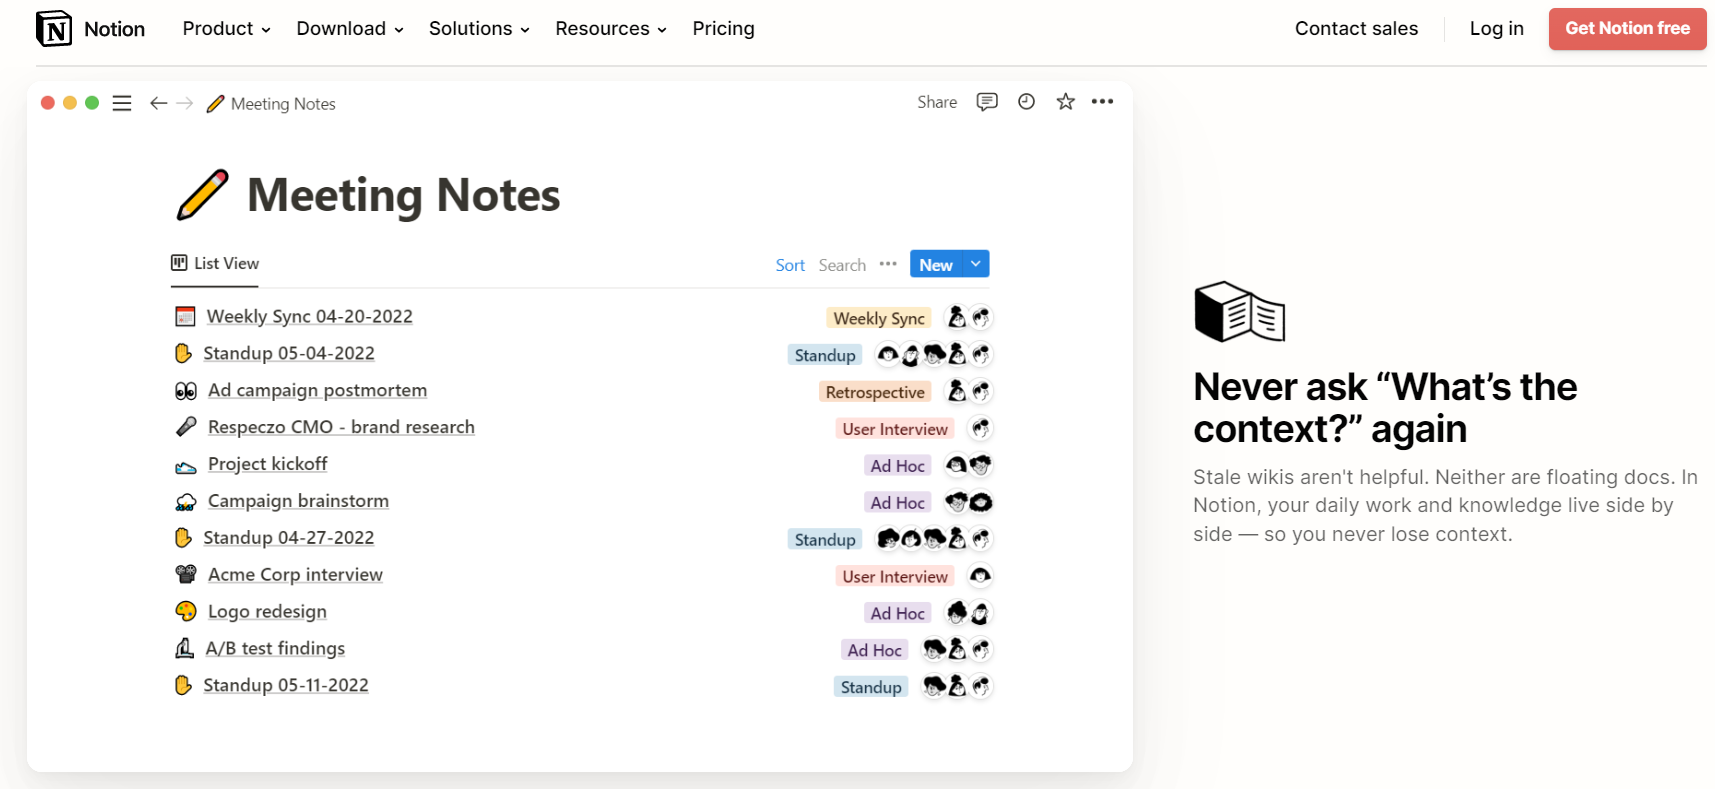Screen dimensions: 1715x789
Task: Favorite the page with star icon
Action: (1066, 102)
